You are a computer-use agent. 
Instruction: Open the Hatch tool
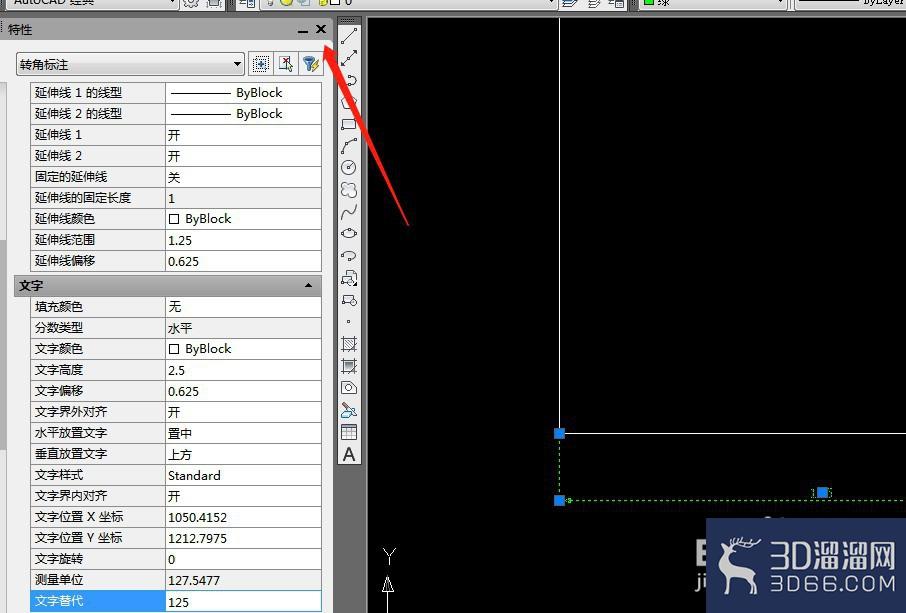point(349,344)
